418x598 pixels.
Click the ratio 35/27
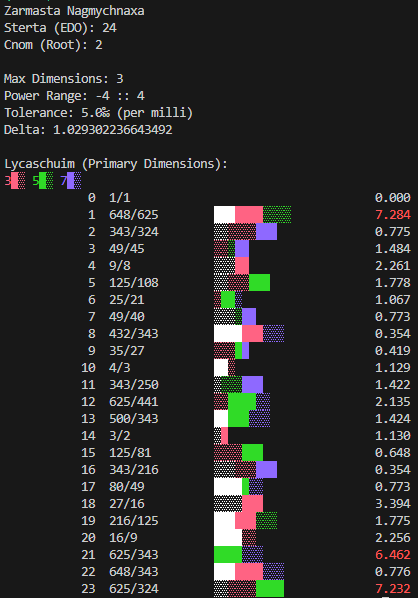click(127, 350)
